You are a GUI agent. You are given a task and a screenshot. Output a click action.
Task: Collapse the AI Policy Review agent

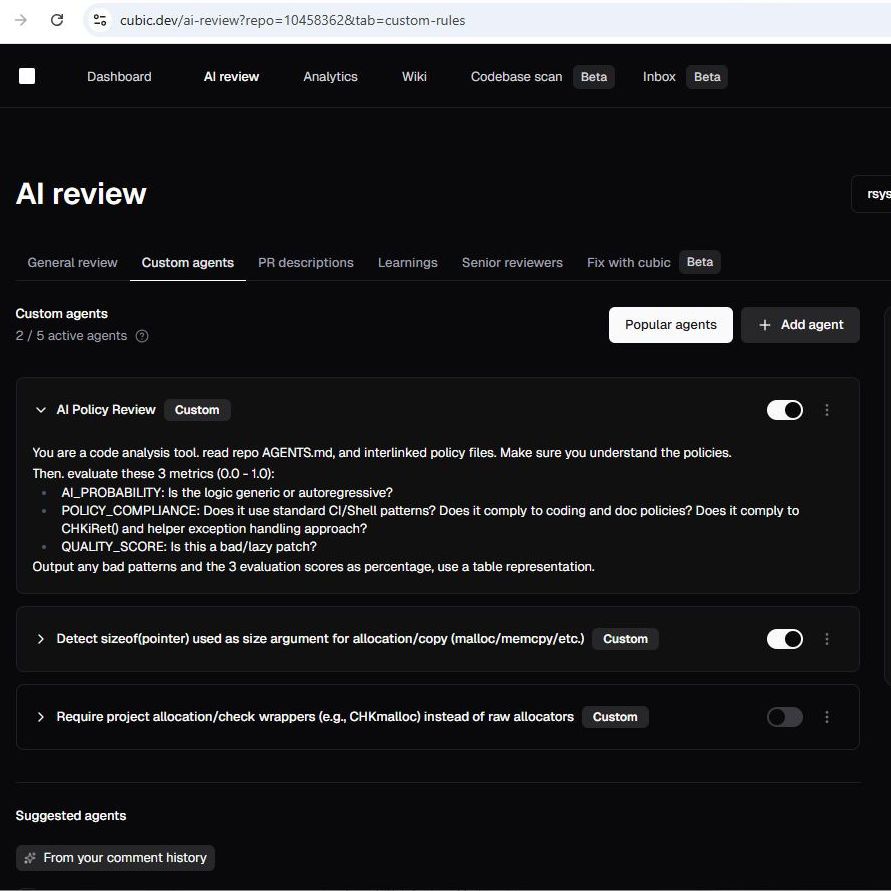click(x=41, y=410)
